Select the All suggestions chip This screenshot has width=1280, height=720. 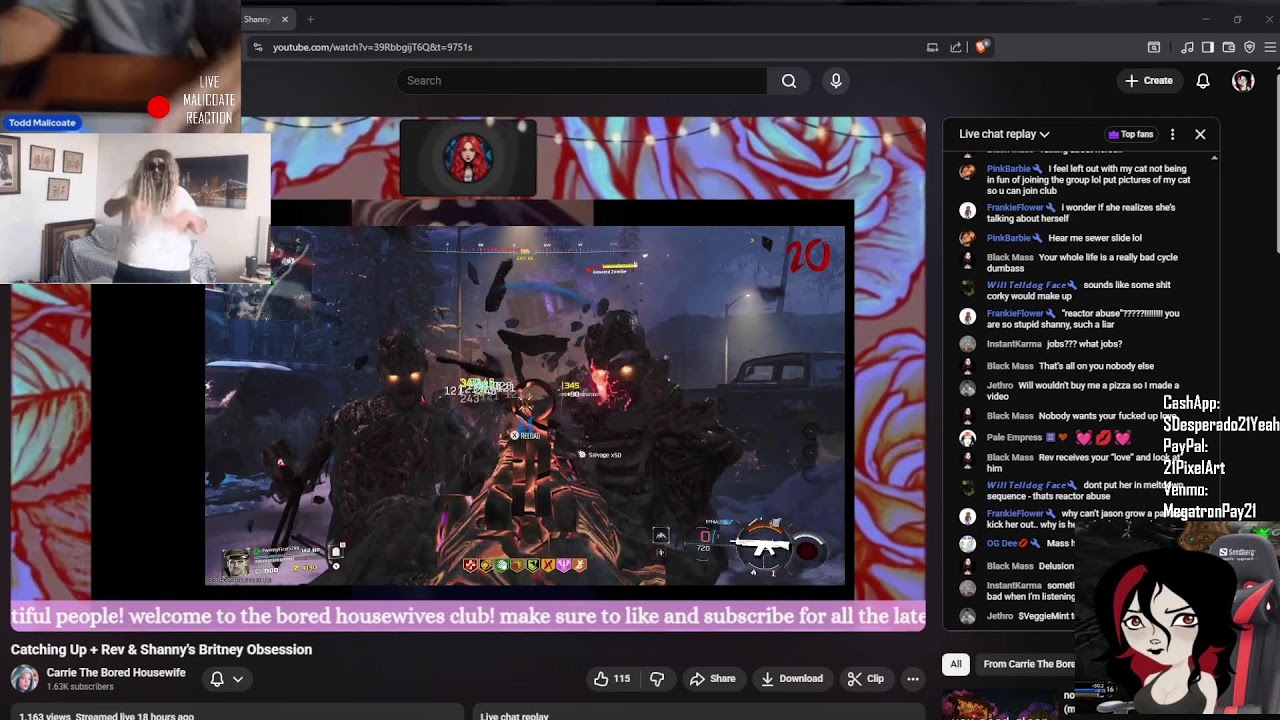click(956, 664)
